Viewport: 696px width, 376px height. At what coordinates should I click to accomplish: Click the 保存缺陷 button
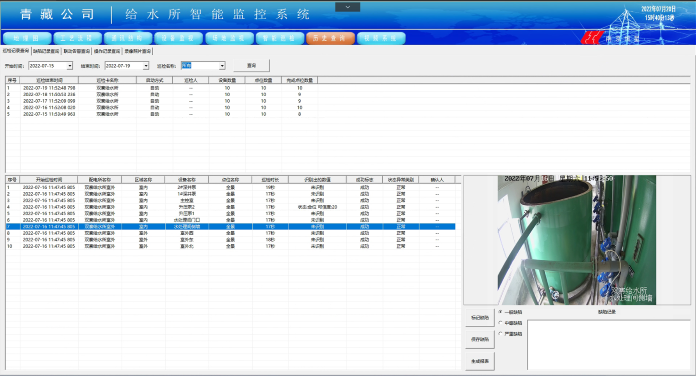click(x=480, y=339)
